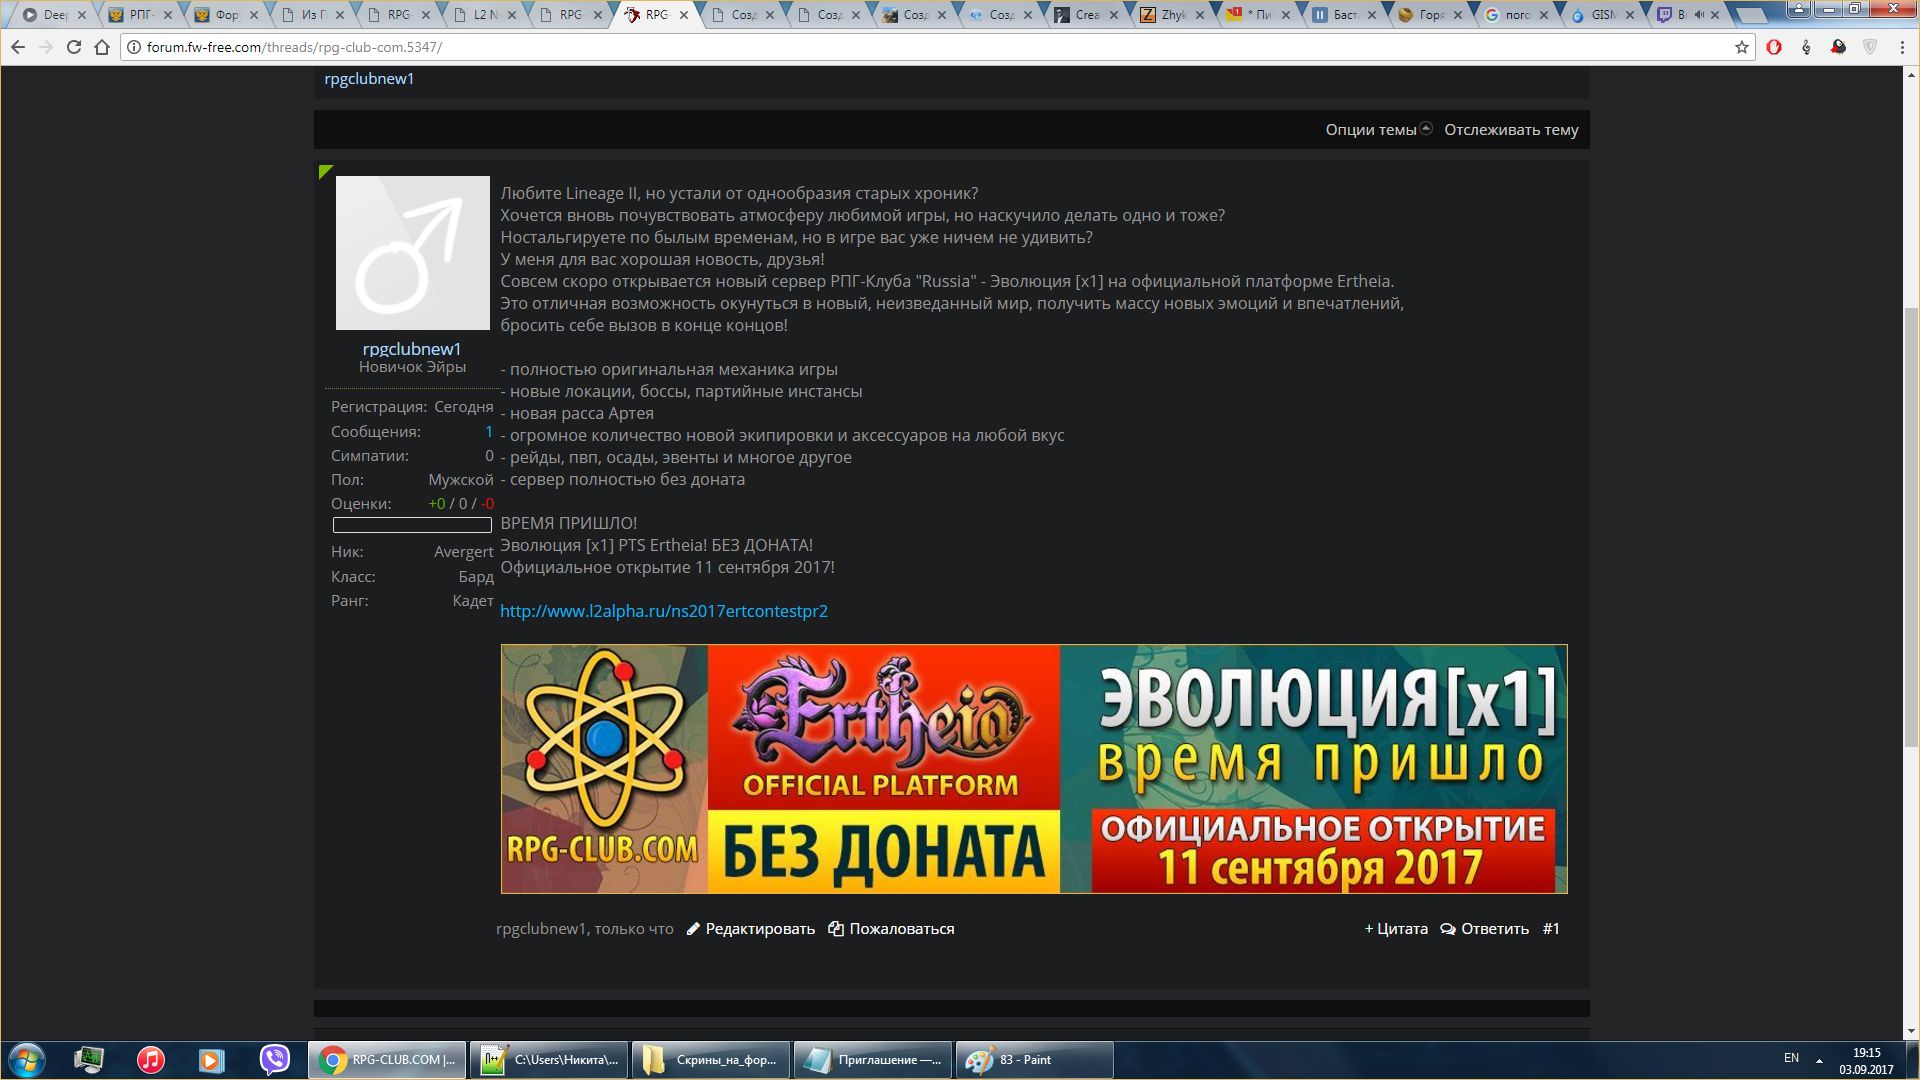
Task: Open the Windows Start button
Action: [27, 1060]
